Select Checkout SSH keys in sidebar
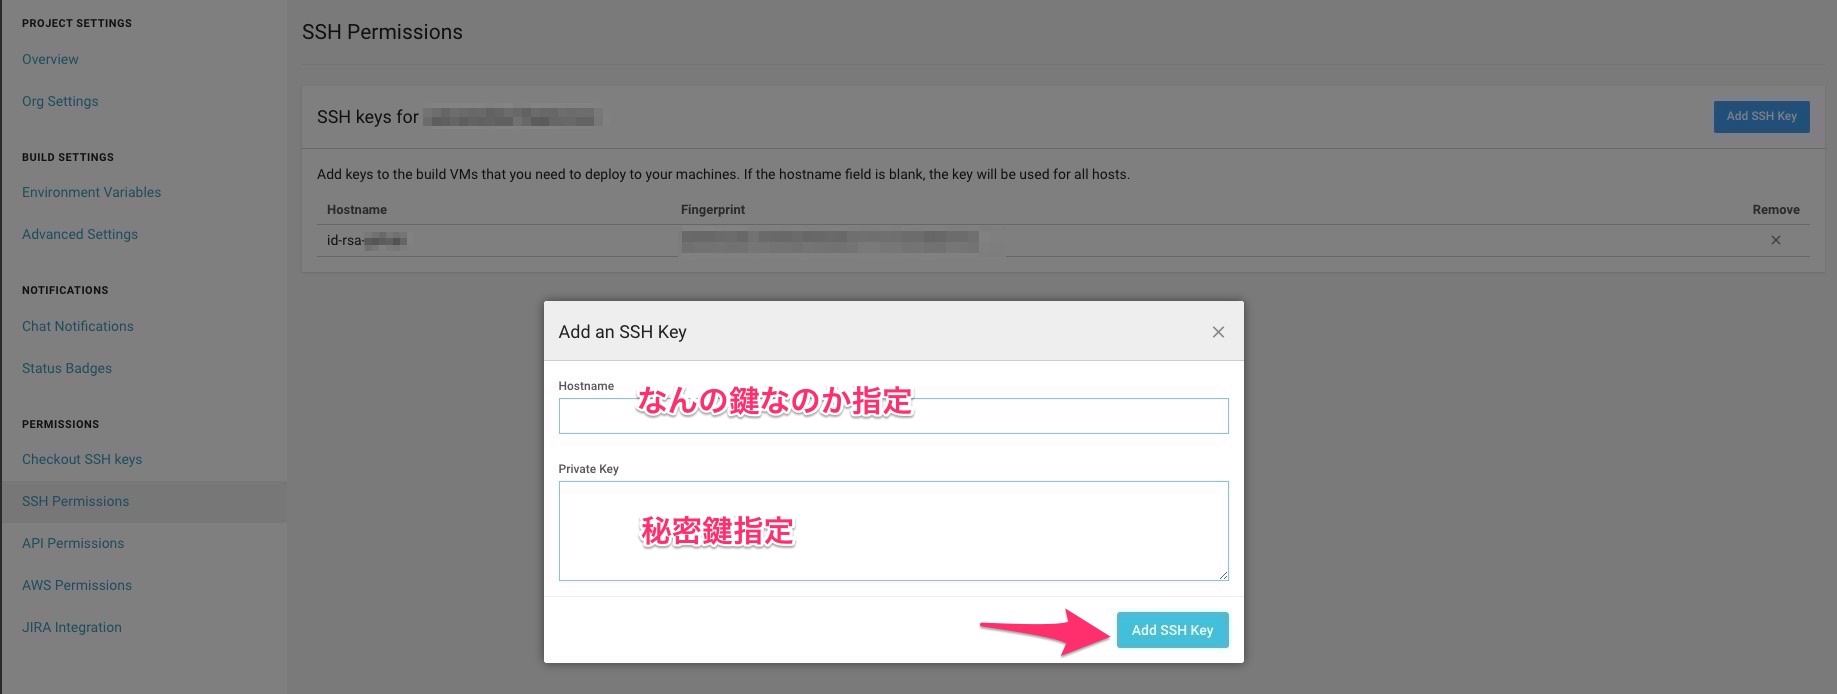This screenshot has width=1837, height=694. click(x=82, y=459)
